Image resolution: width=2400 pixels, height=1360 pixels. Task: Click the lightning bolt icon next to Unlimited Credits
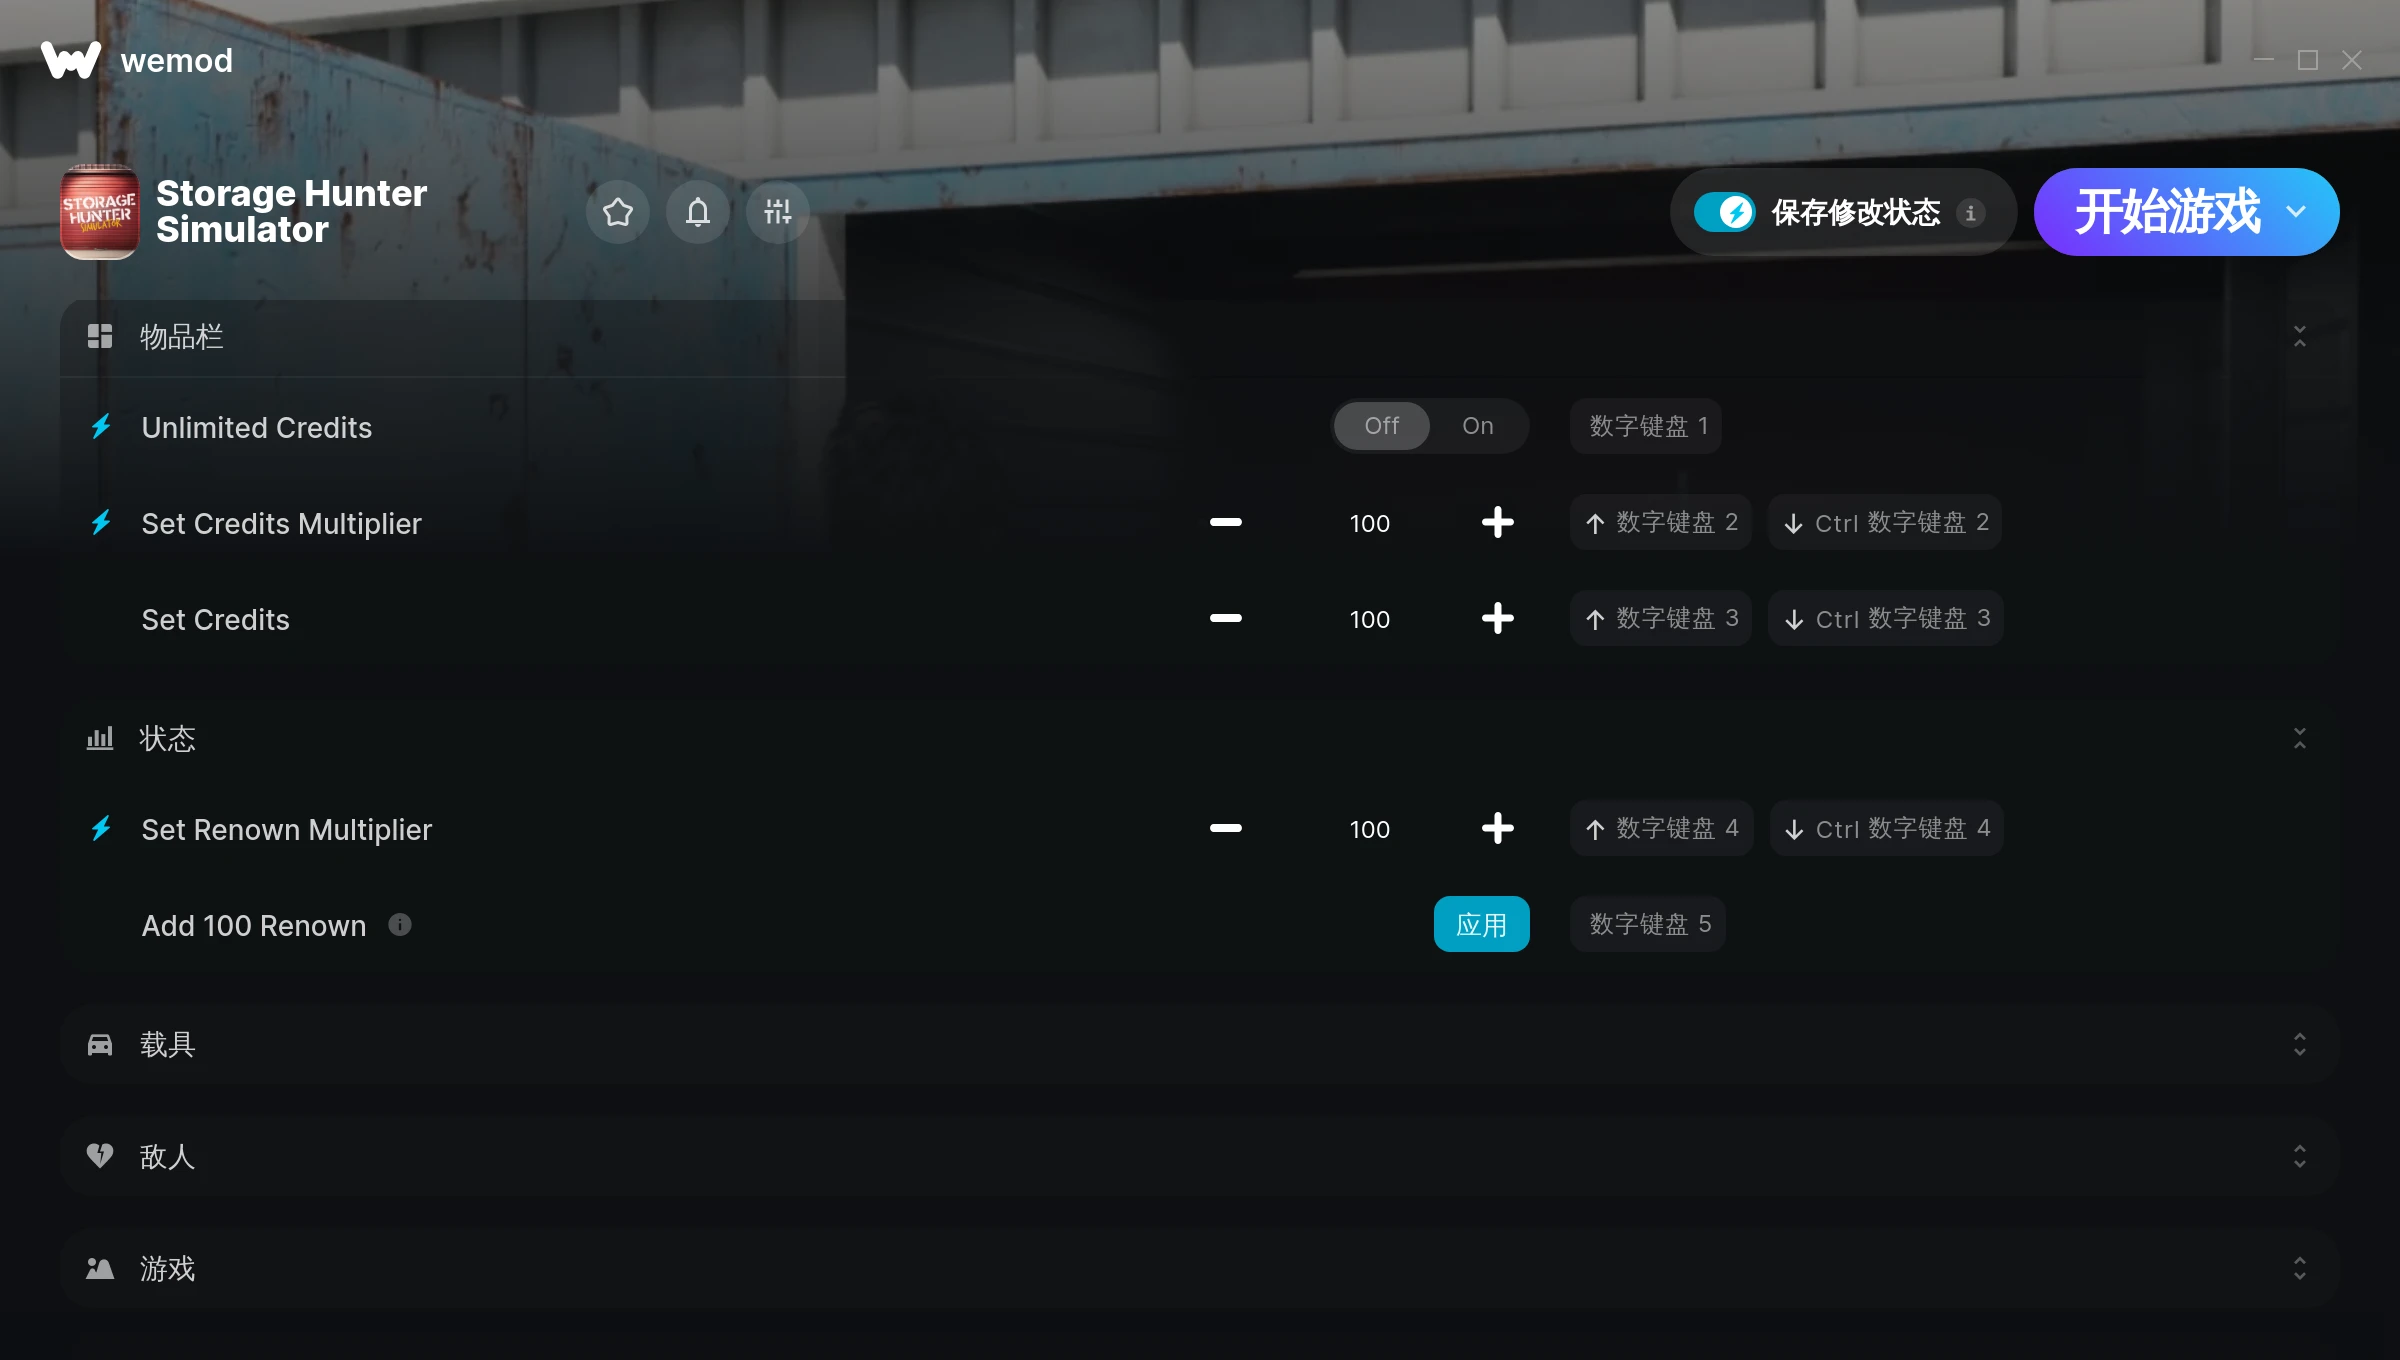pyautogui.click(x=101, y=427)
